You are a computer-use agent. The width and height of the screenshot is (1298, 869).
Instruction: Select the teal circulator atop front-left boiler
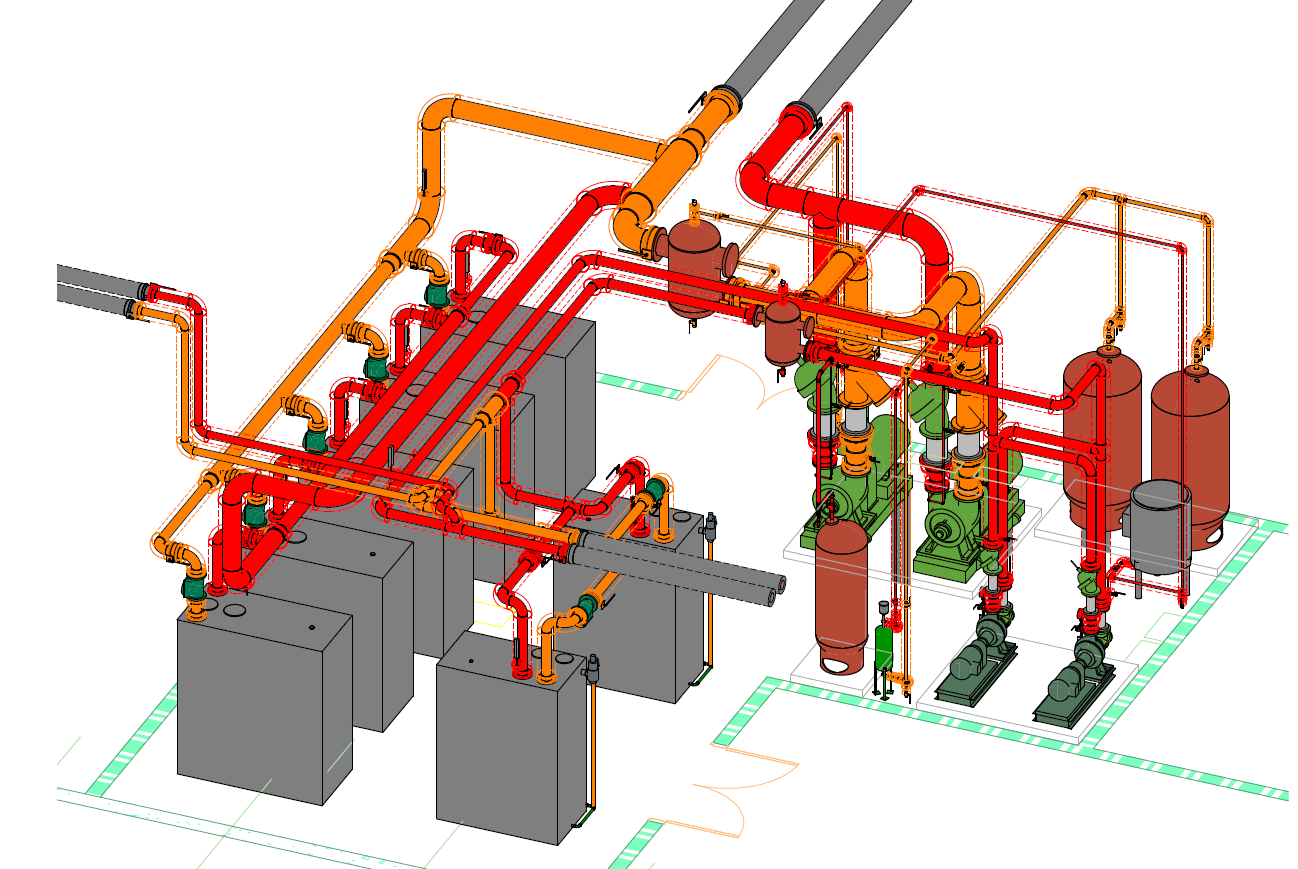(196, 587)
